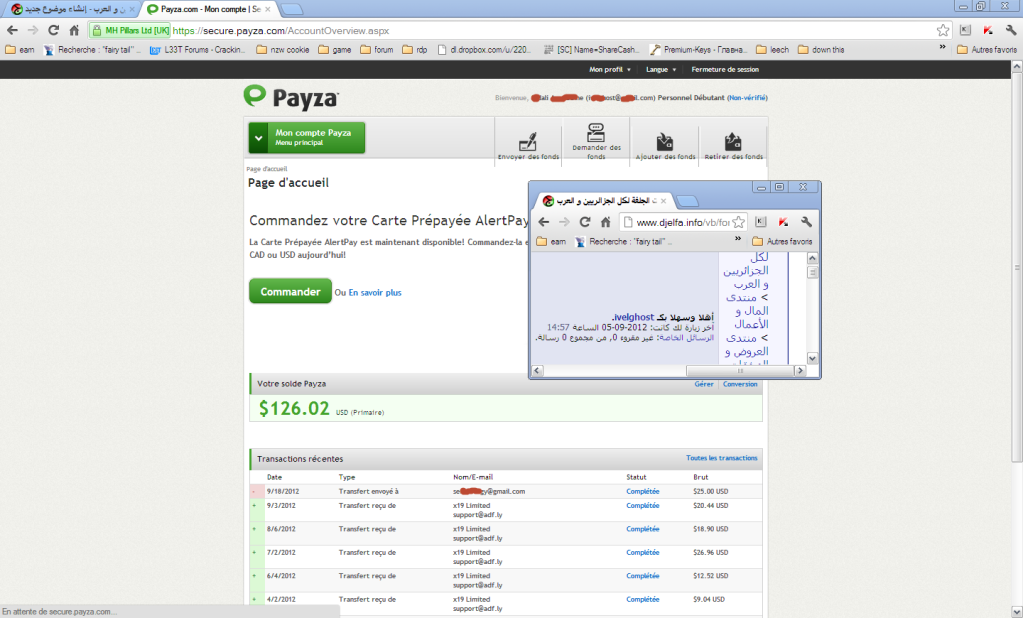Close the Payza.com tab
The image size is (1023, 618).
click(267, 9)
